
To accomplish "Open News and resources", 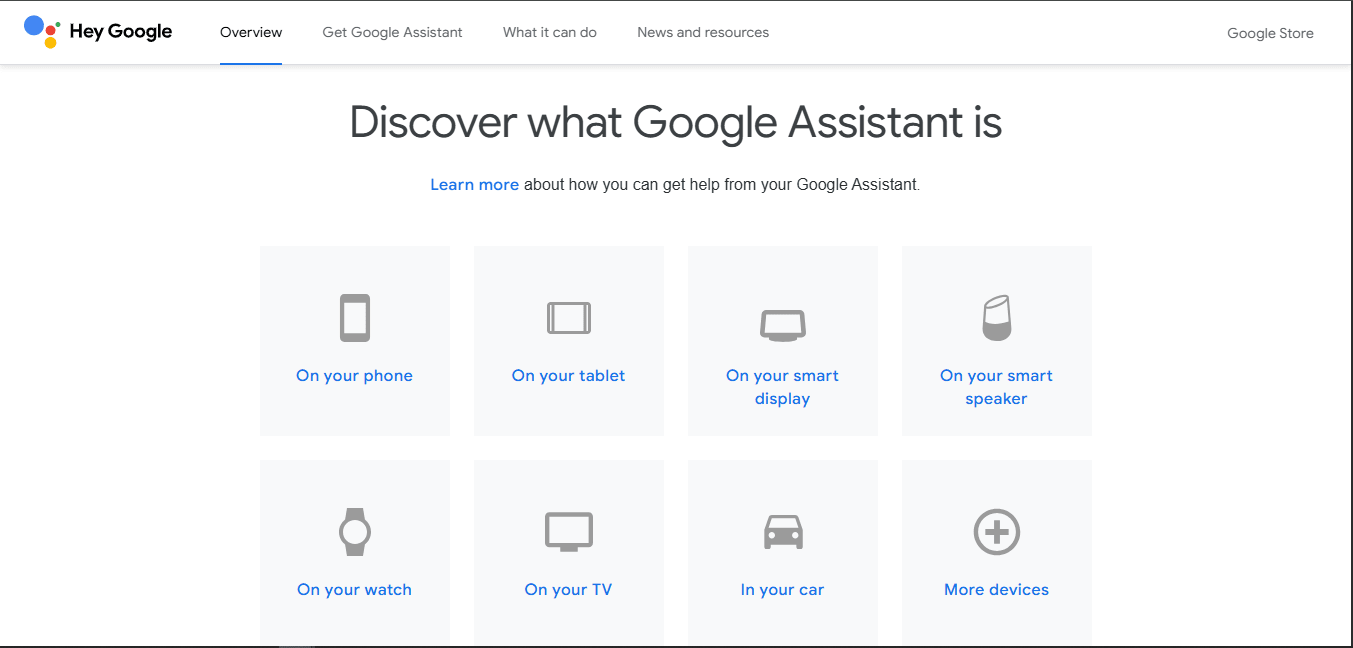I will (703, 31).
